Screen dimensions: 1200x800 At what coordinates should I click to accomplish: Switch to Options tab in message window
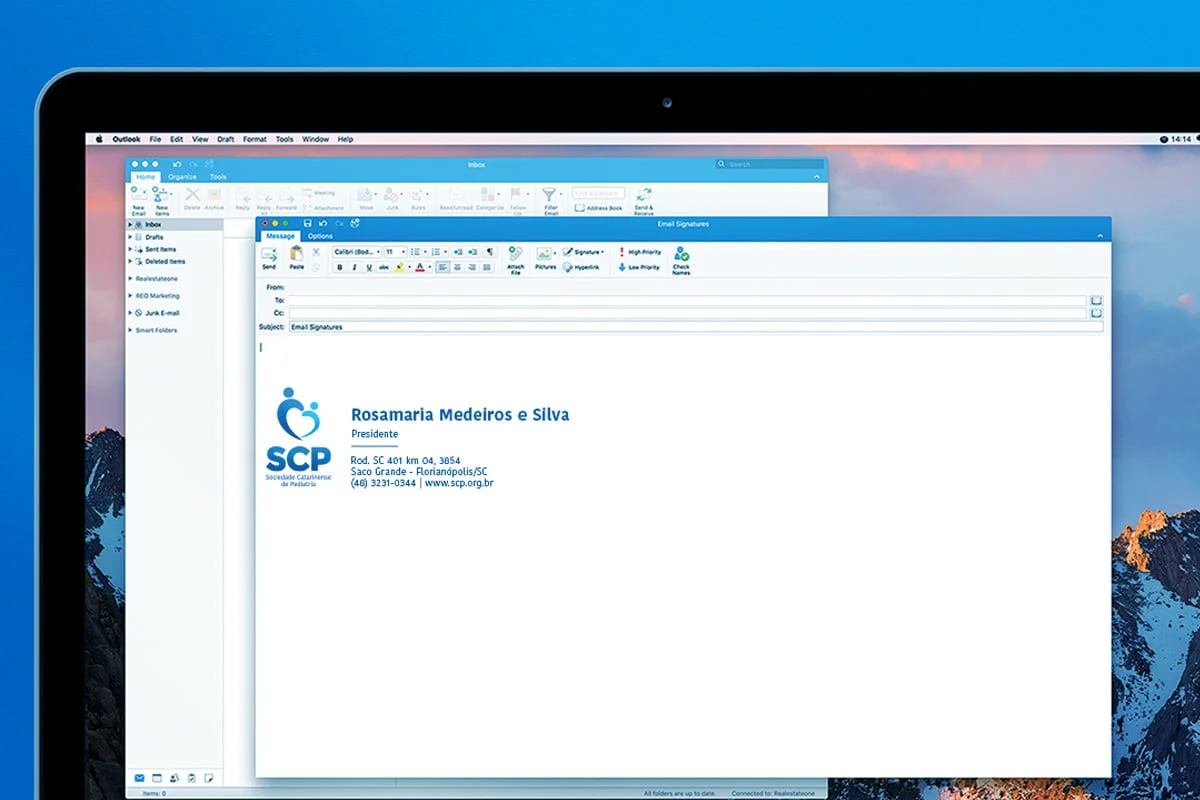pos(320,236)
